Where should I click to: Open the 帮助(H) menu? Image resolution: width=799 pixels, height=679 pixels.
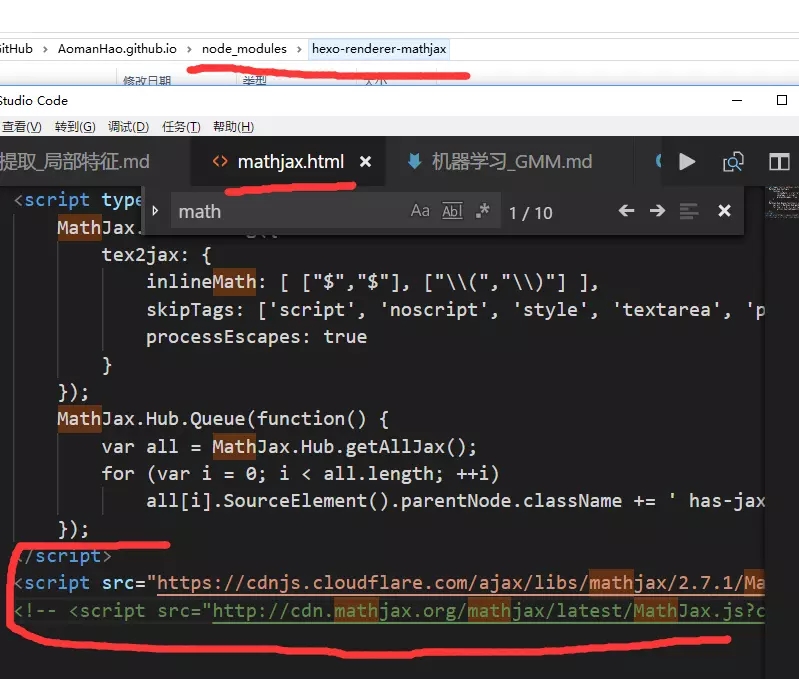click(233, 126)
